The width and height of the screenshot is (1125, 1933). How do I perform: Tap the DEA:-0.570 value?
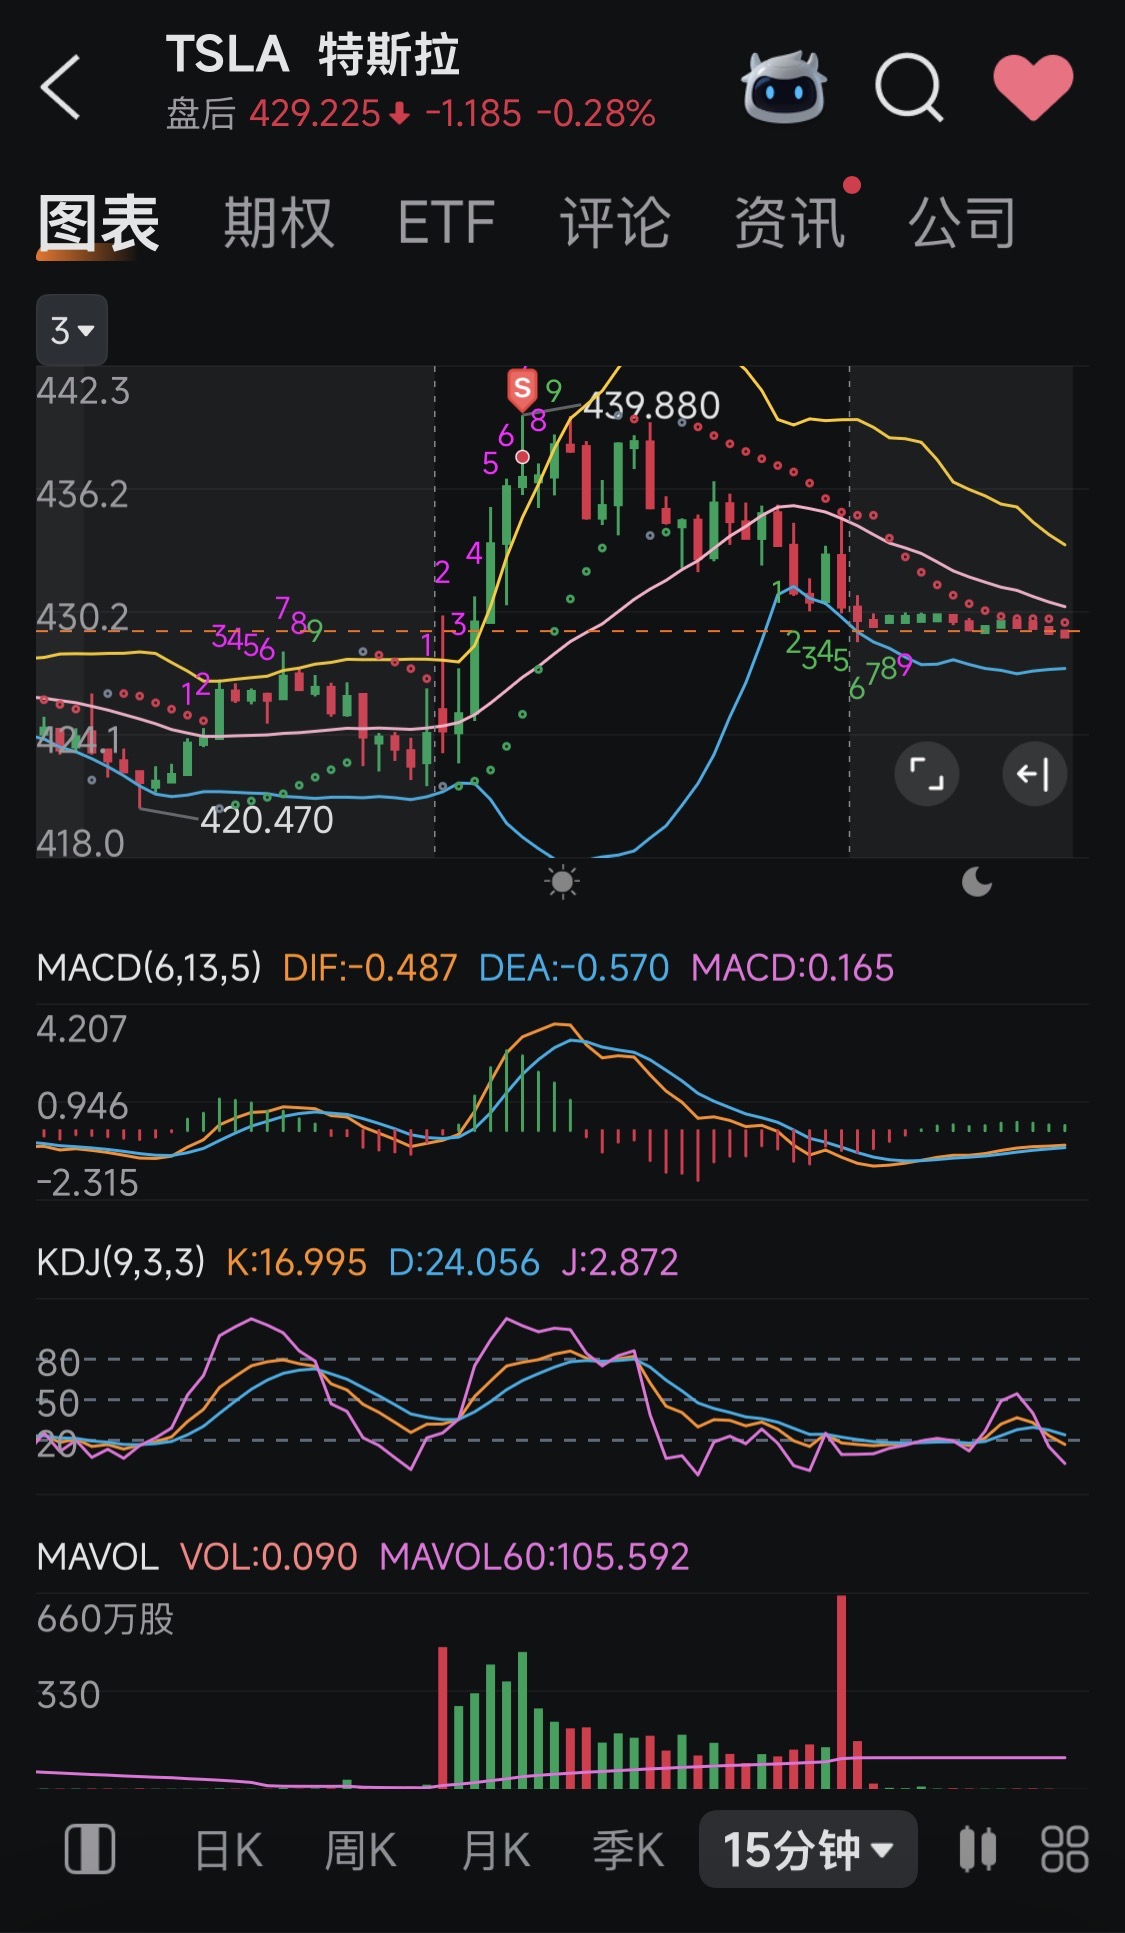[574, 968]
